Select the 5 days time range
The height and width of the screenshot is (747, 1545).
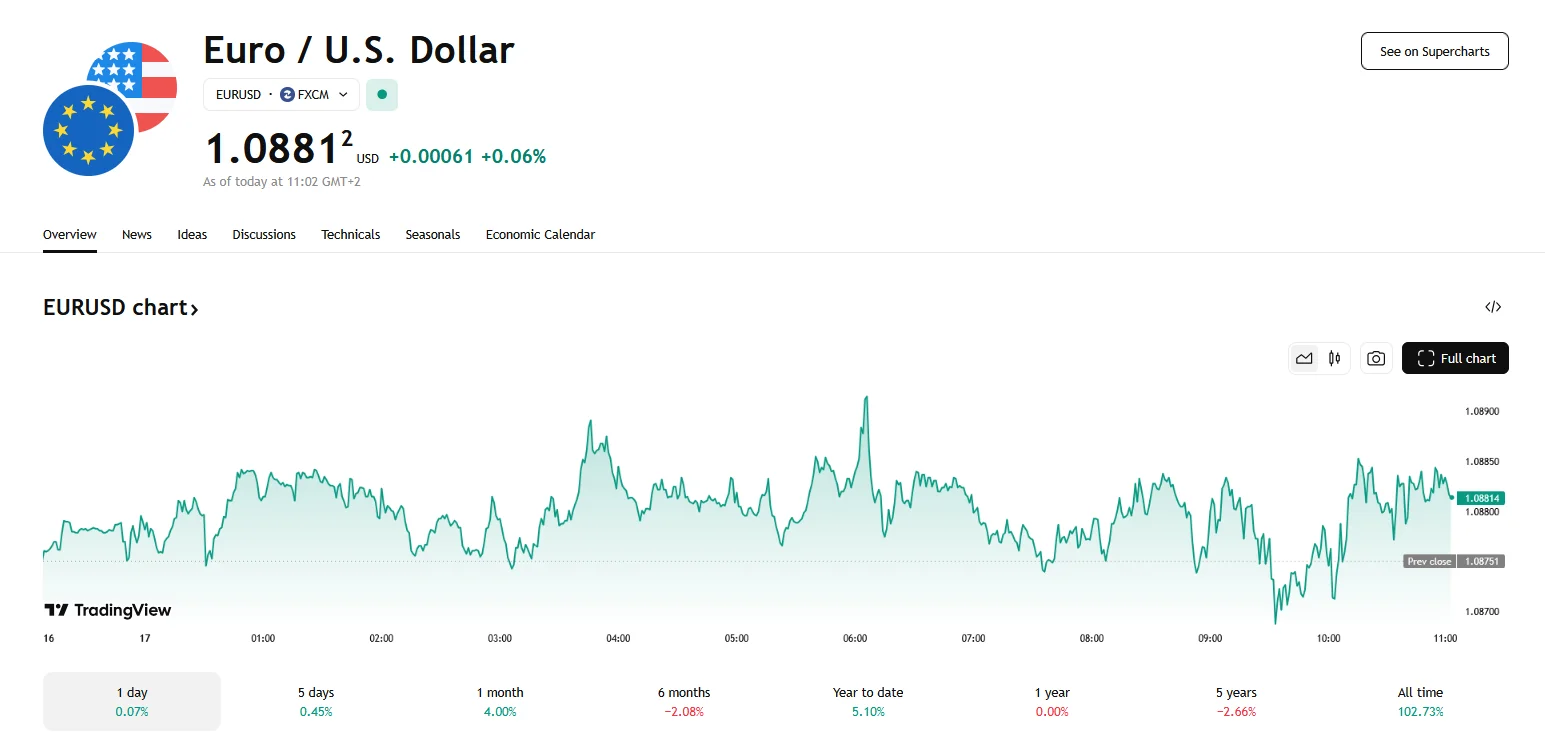[x=316, y=701]
